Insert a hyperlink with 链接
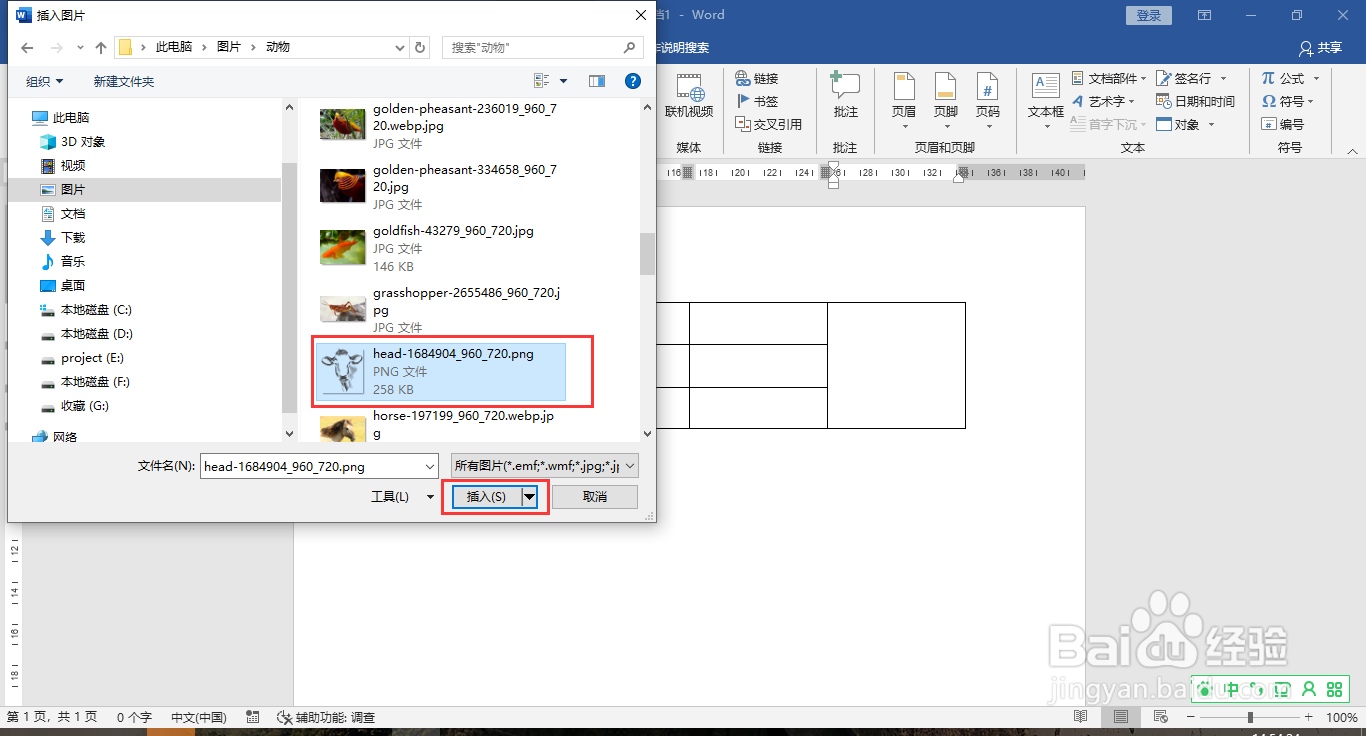The height and width of the screenshot is (736, 1366). (x=756, y=78)
